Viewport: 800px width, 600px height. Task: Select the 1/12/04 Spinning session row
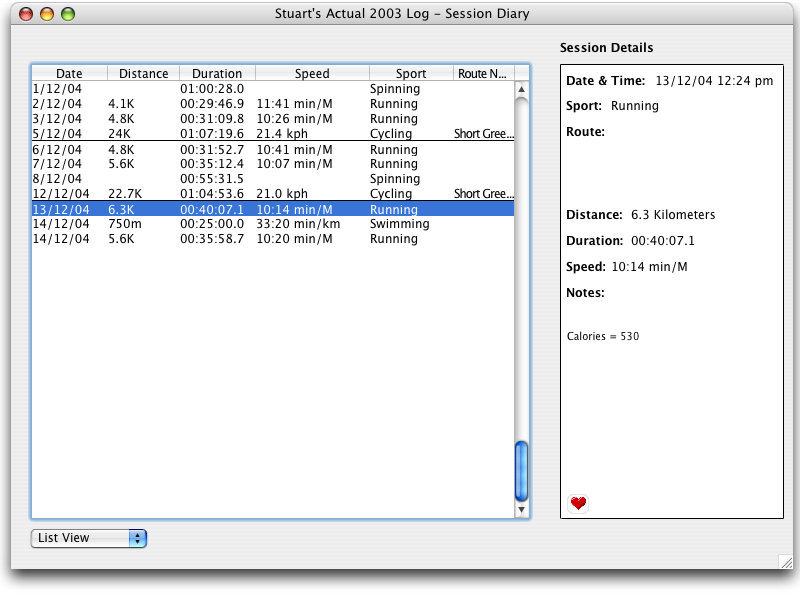click(273, 89)
